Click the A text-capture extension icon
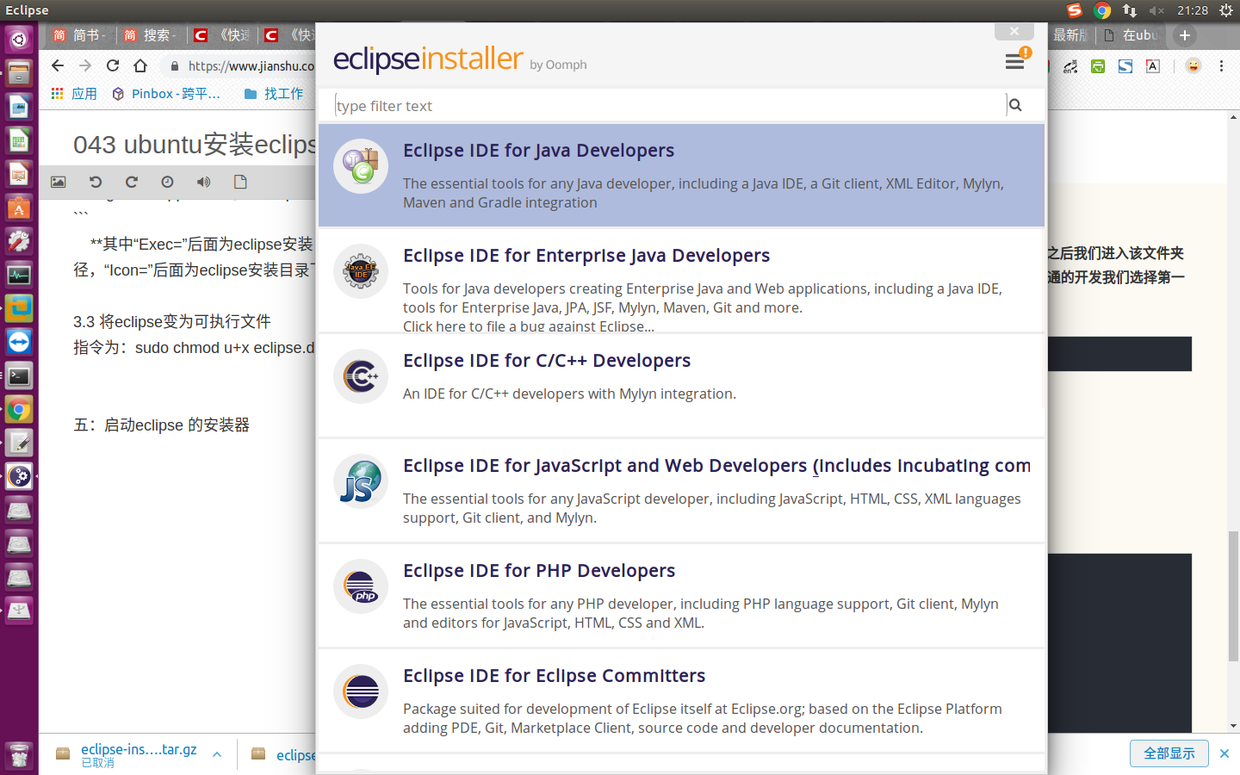 (1152, 66)
